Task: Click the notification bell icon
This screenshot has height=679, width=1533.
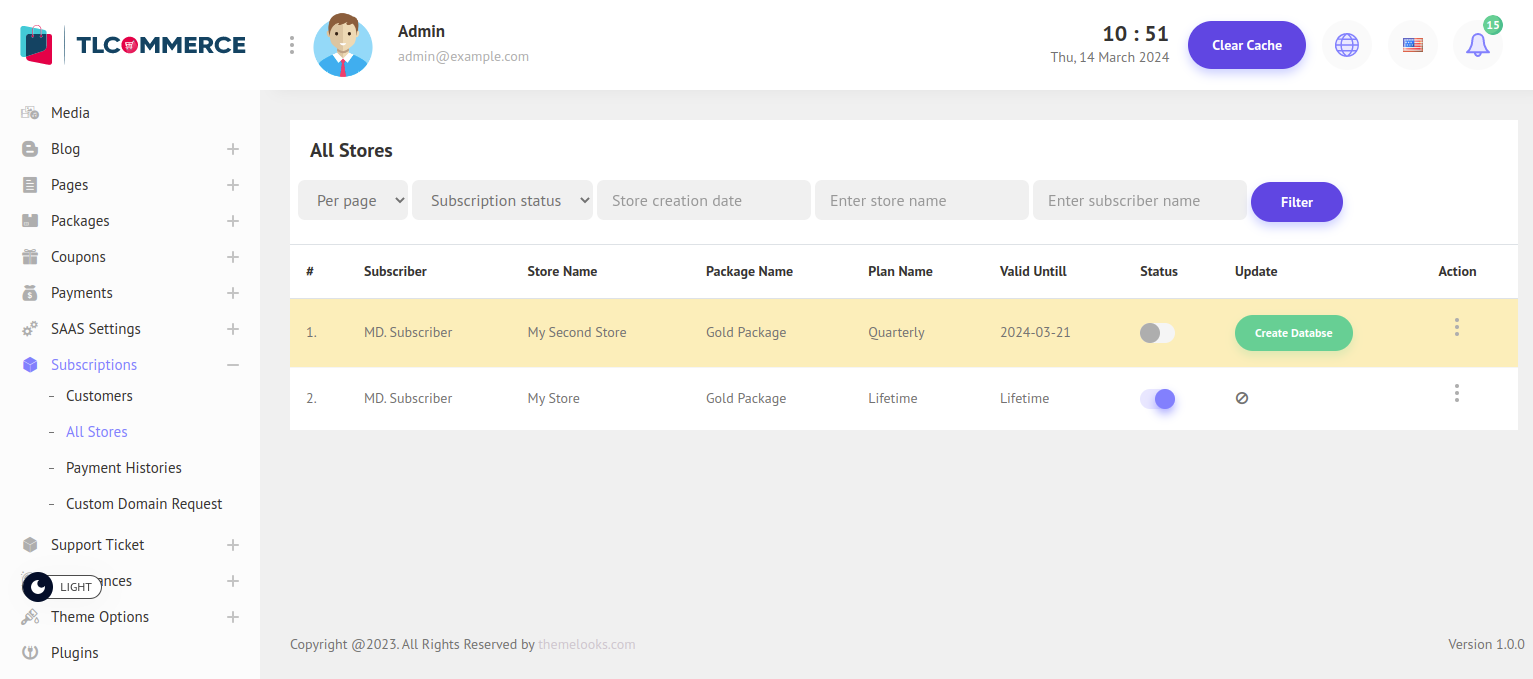Action: [1477, 45]
